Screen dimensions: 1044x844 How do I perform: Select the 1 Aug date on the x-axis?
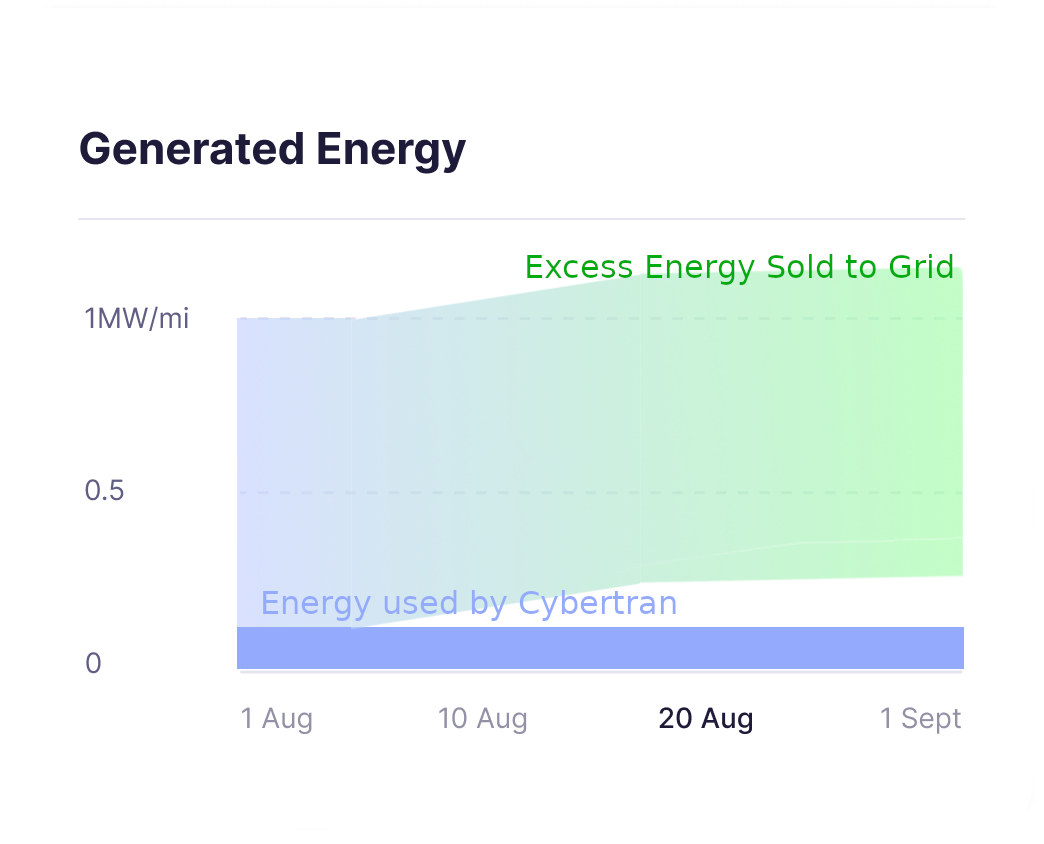point(277,718)
